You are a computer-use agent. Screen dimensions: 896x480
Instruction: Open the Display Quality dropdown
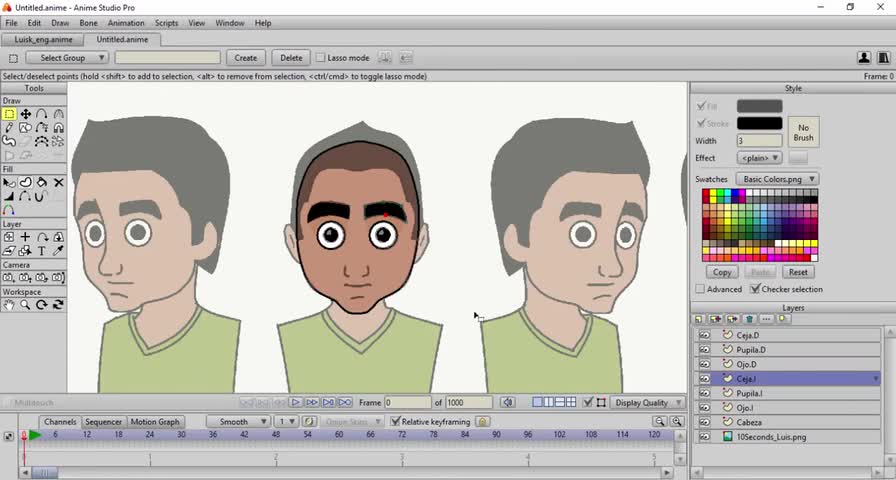point(646,403)
